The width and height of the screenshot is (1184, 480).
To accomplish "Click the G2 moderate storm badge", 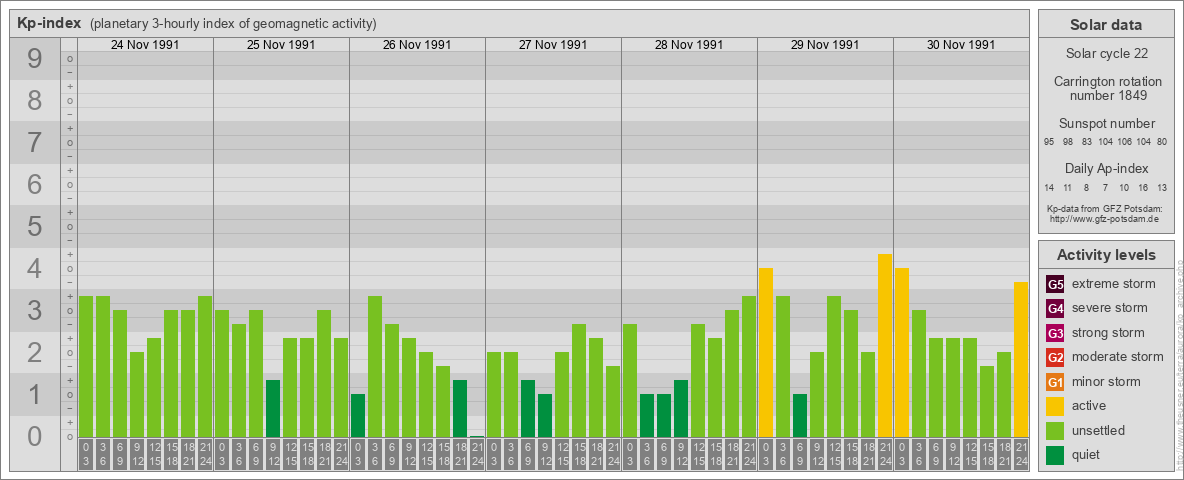I will [1055, 357].
